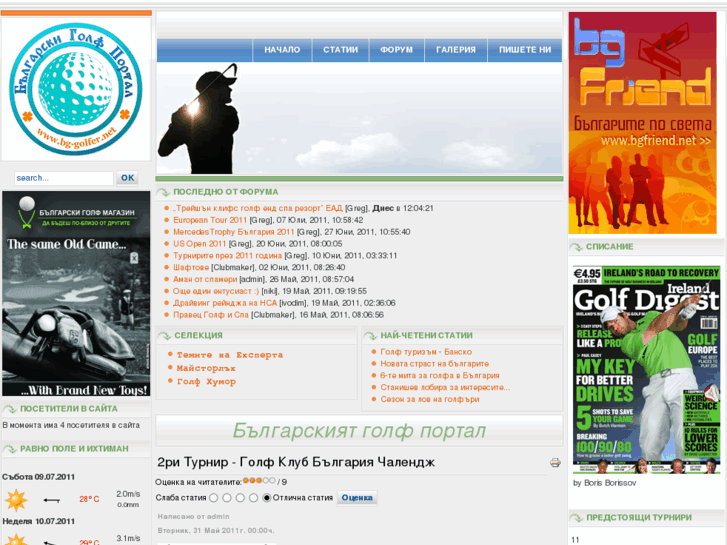Open European Tour 2011 forum topic
The height and width of the screenshot is (545, 727).
pos(210,220)
